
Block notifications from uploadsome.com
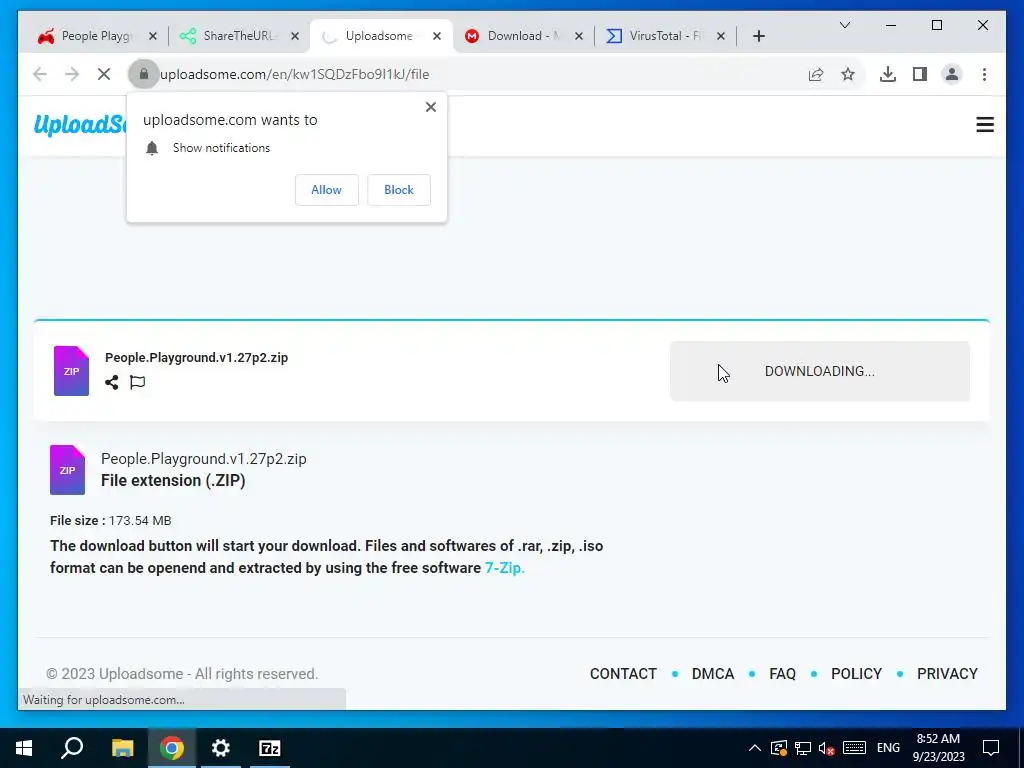pyautogui.click(x=398, y=189)
